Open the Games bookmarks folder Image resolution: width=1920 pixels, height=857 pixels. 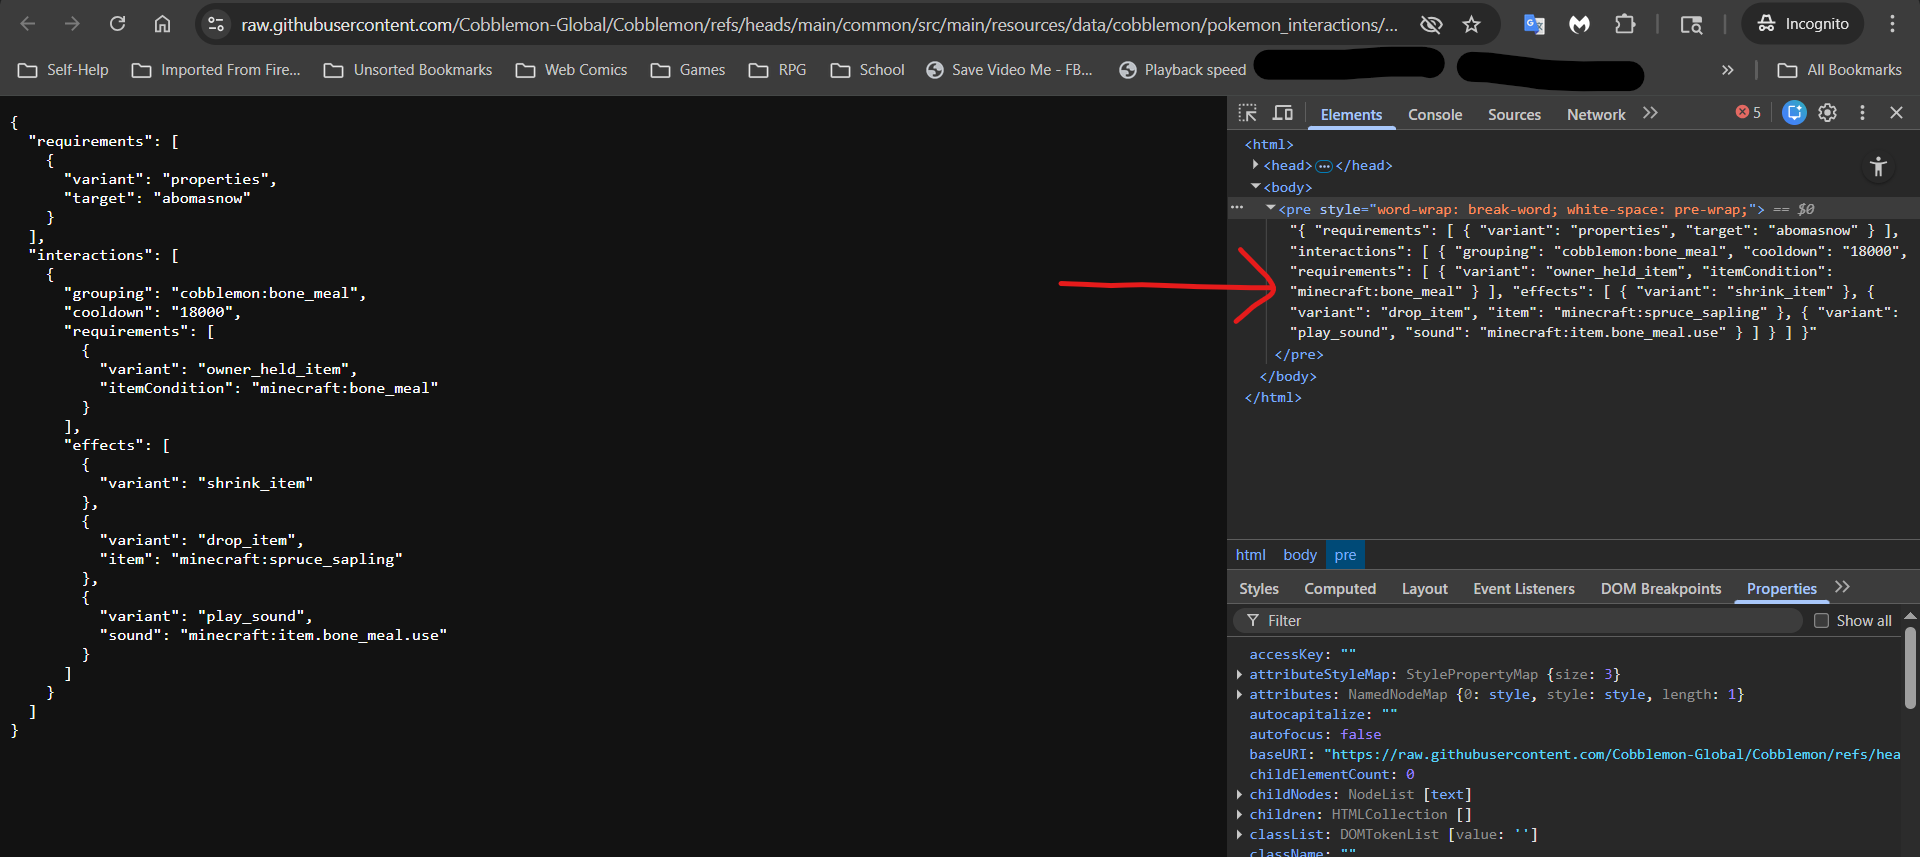point(688,70)
